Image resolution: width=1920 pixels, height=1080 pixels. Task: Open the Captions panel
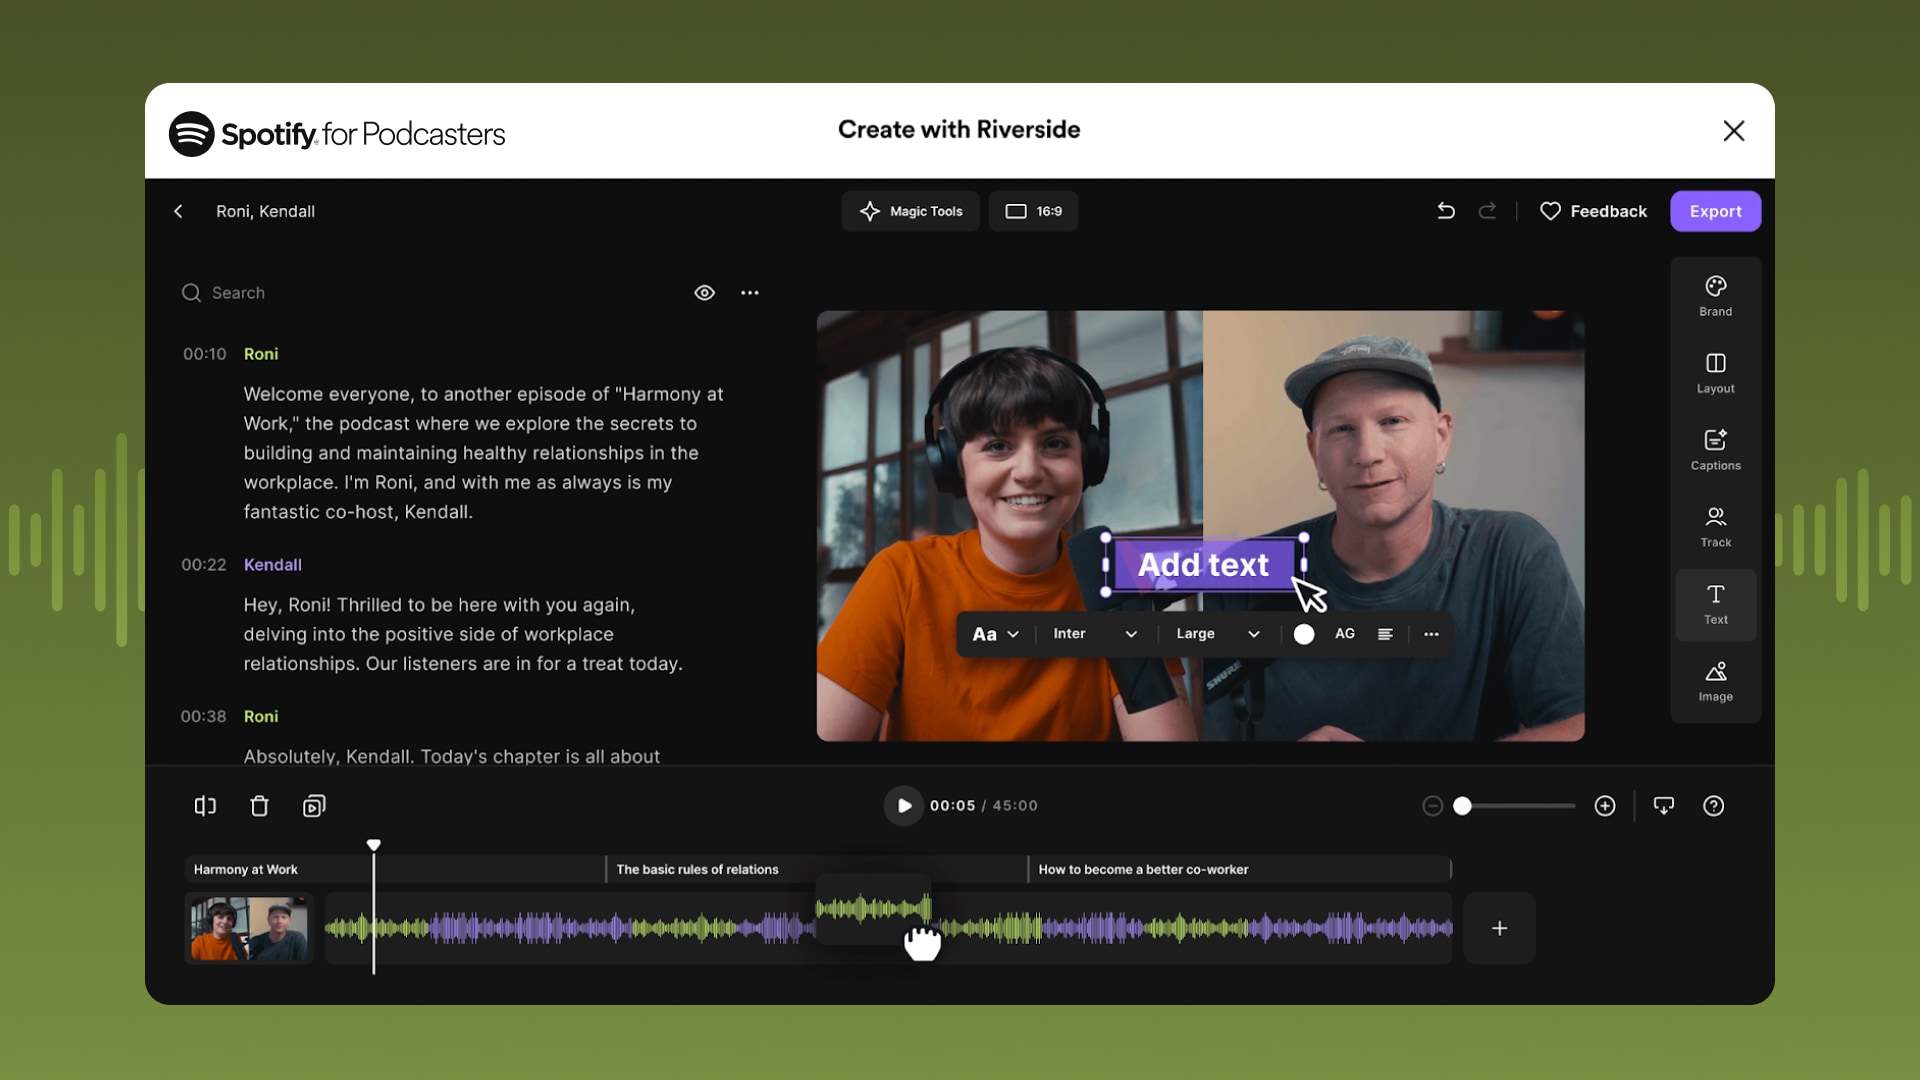click(1714, 449)
